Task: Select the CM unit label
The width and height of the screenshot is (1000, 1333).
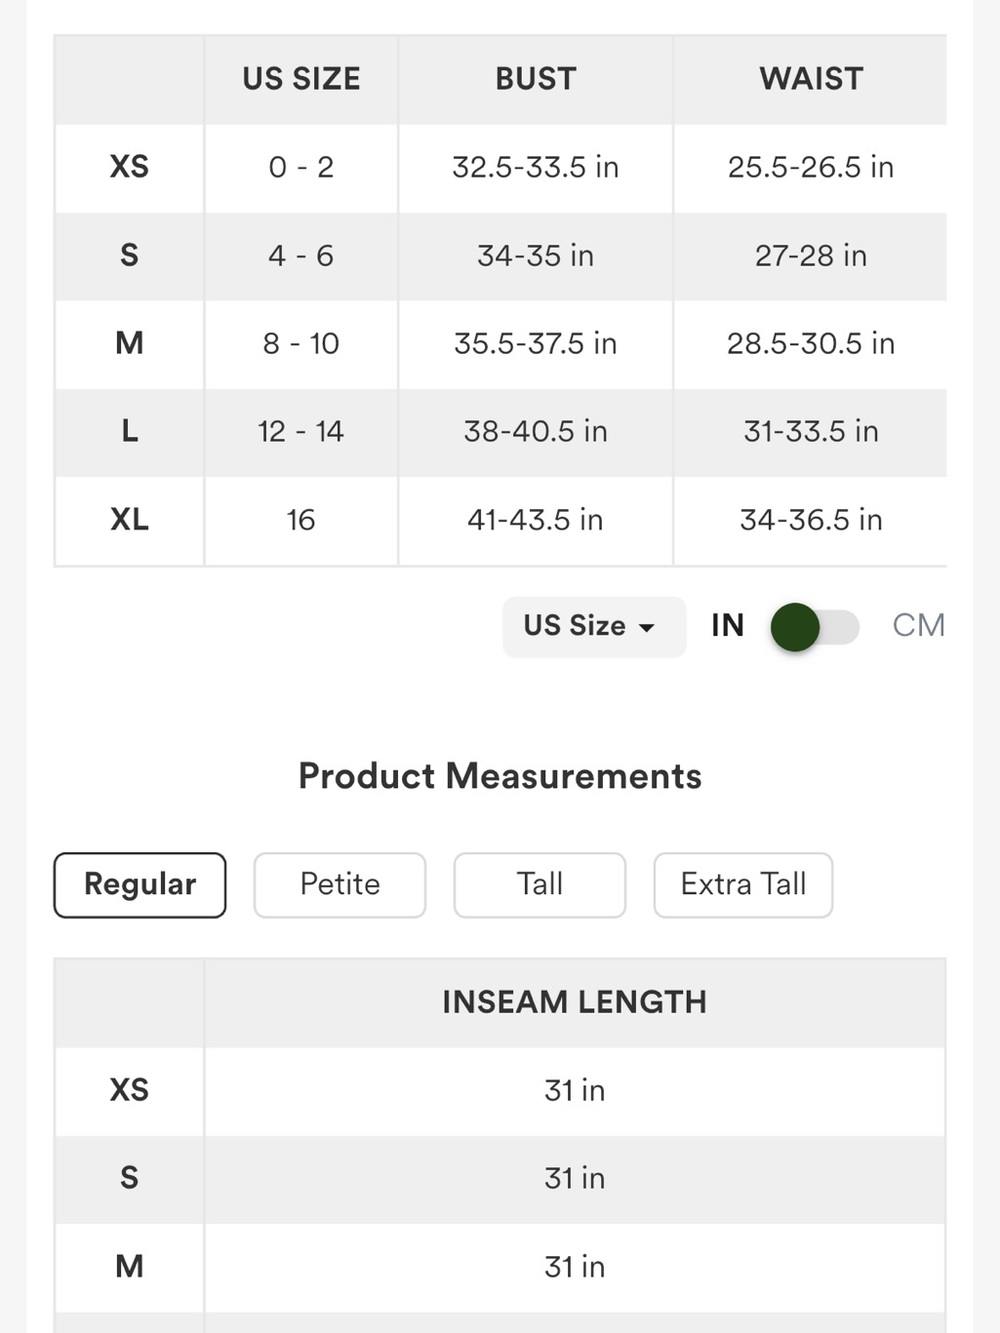Action: pyautogui.click(x=918, y=626)
